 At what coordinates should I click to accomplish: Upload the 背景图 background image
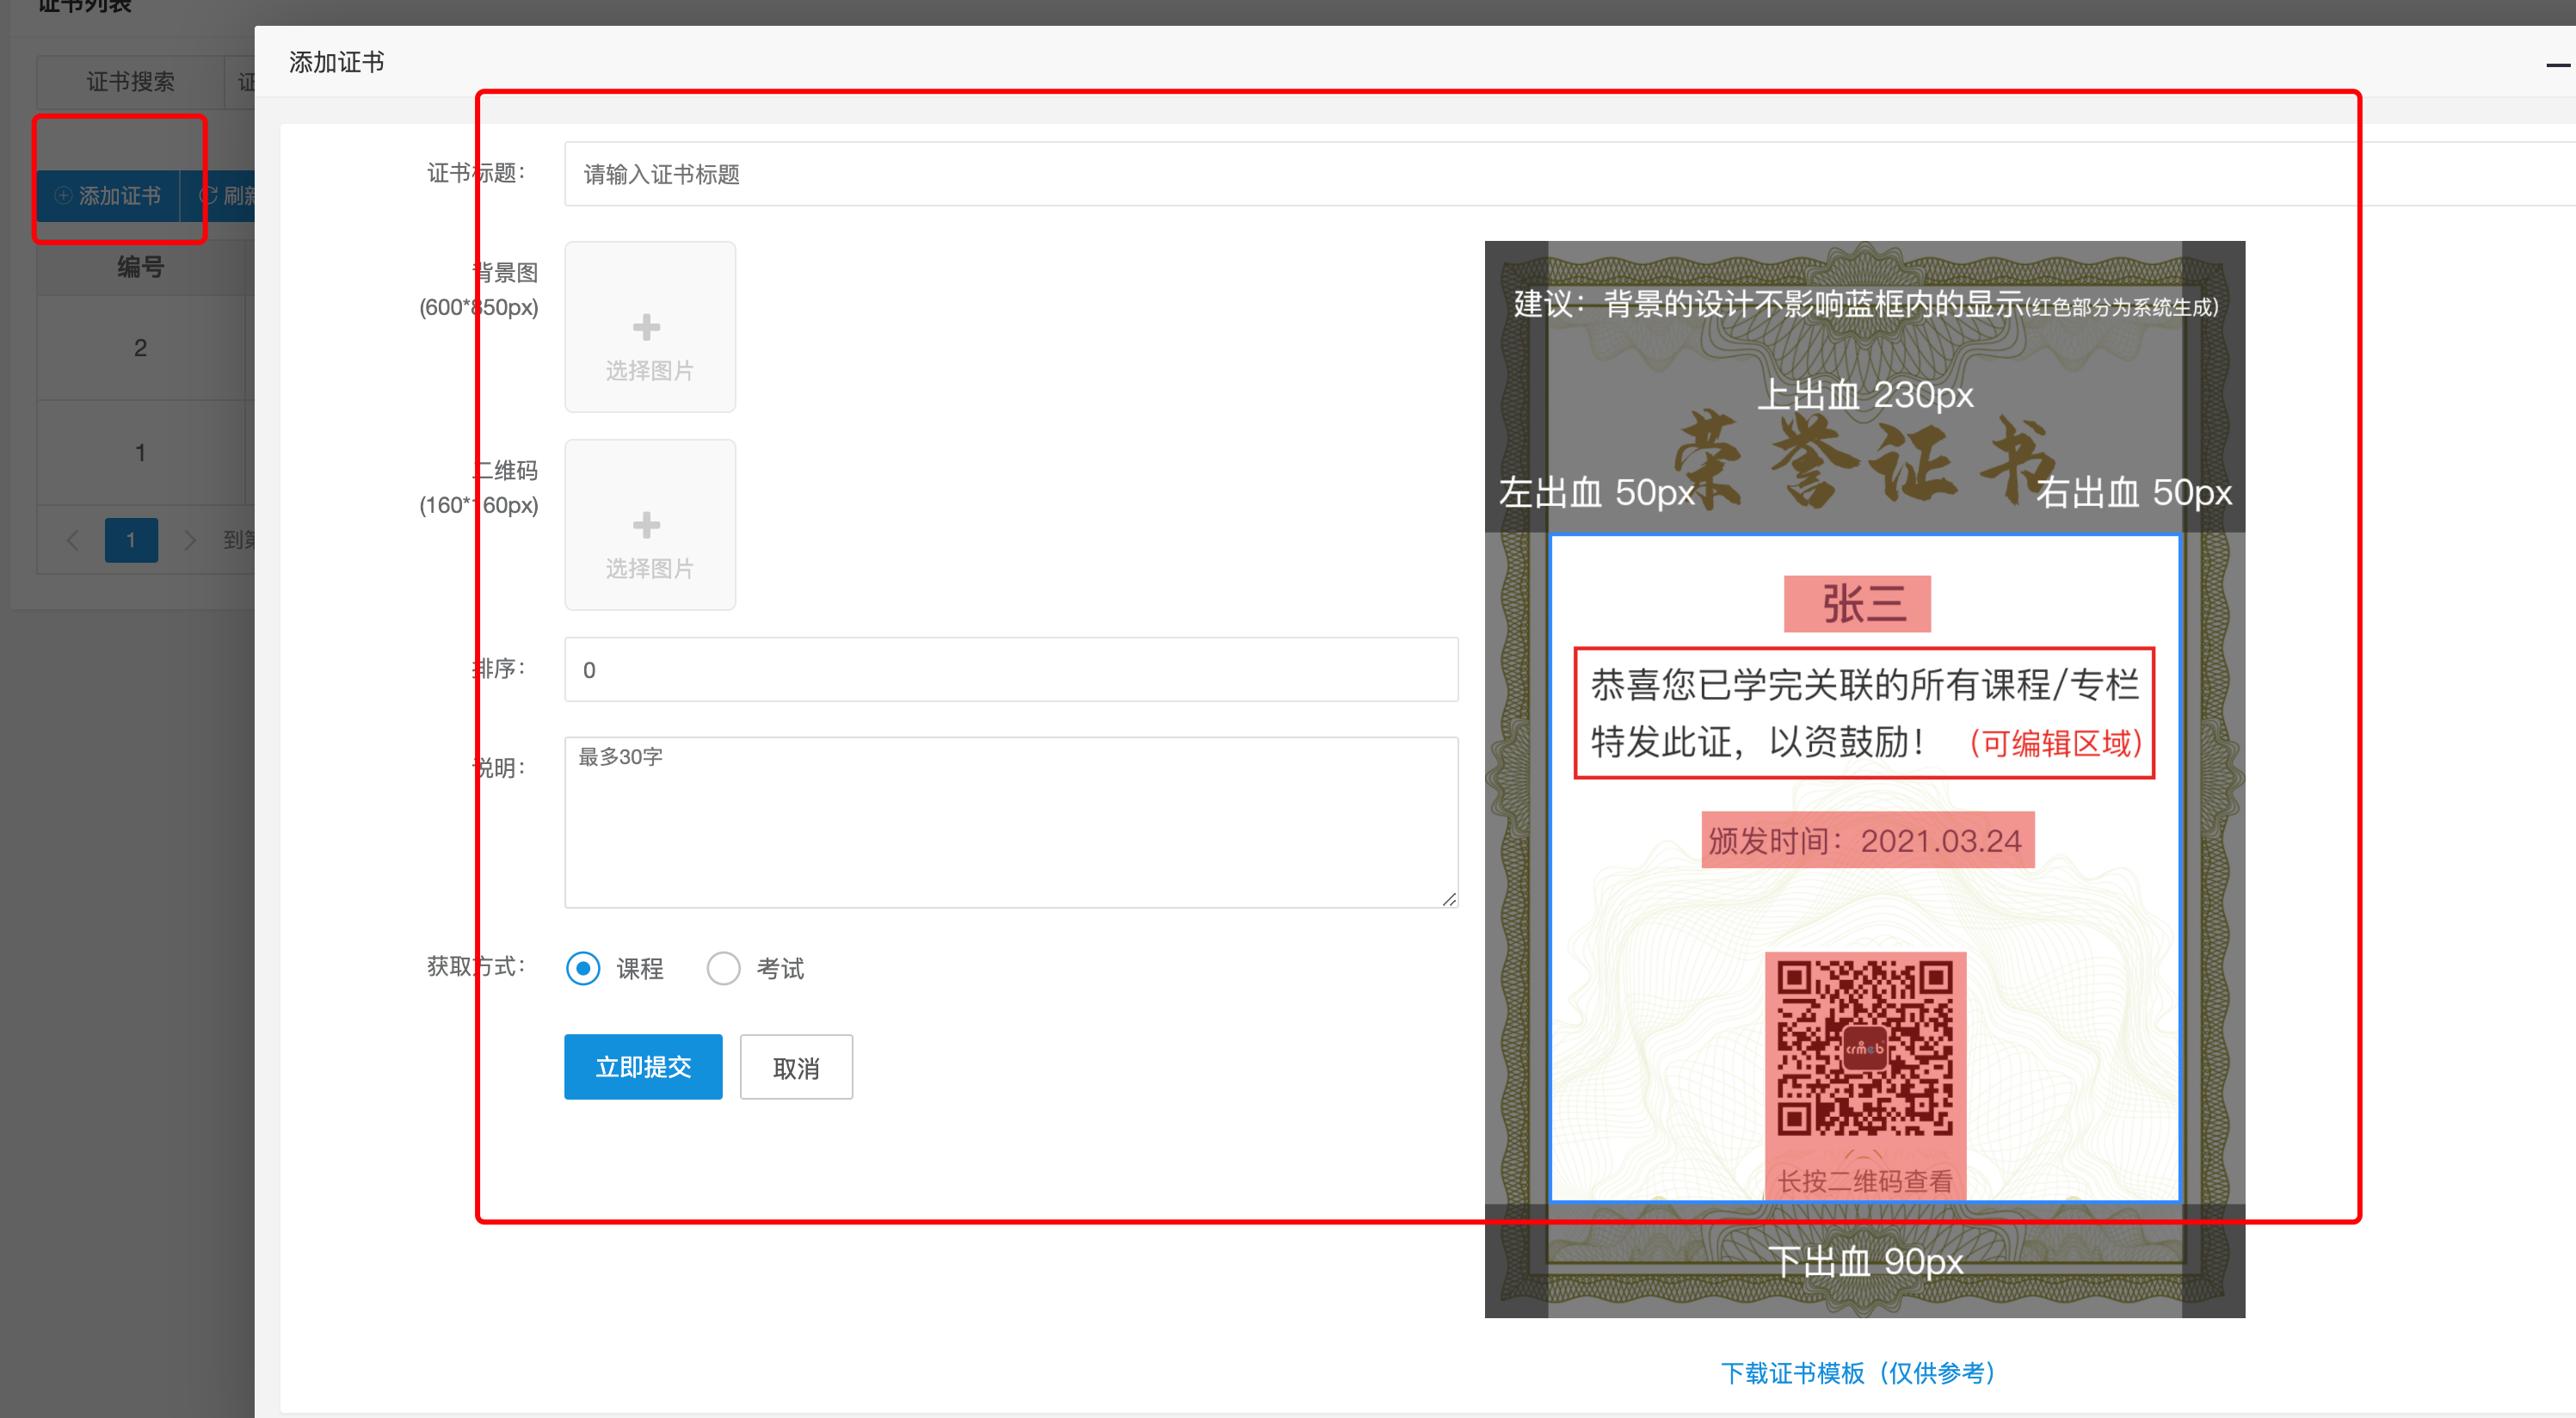point(650,327)
